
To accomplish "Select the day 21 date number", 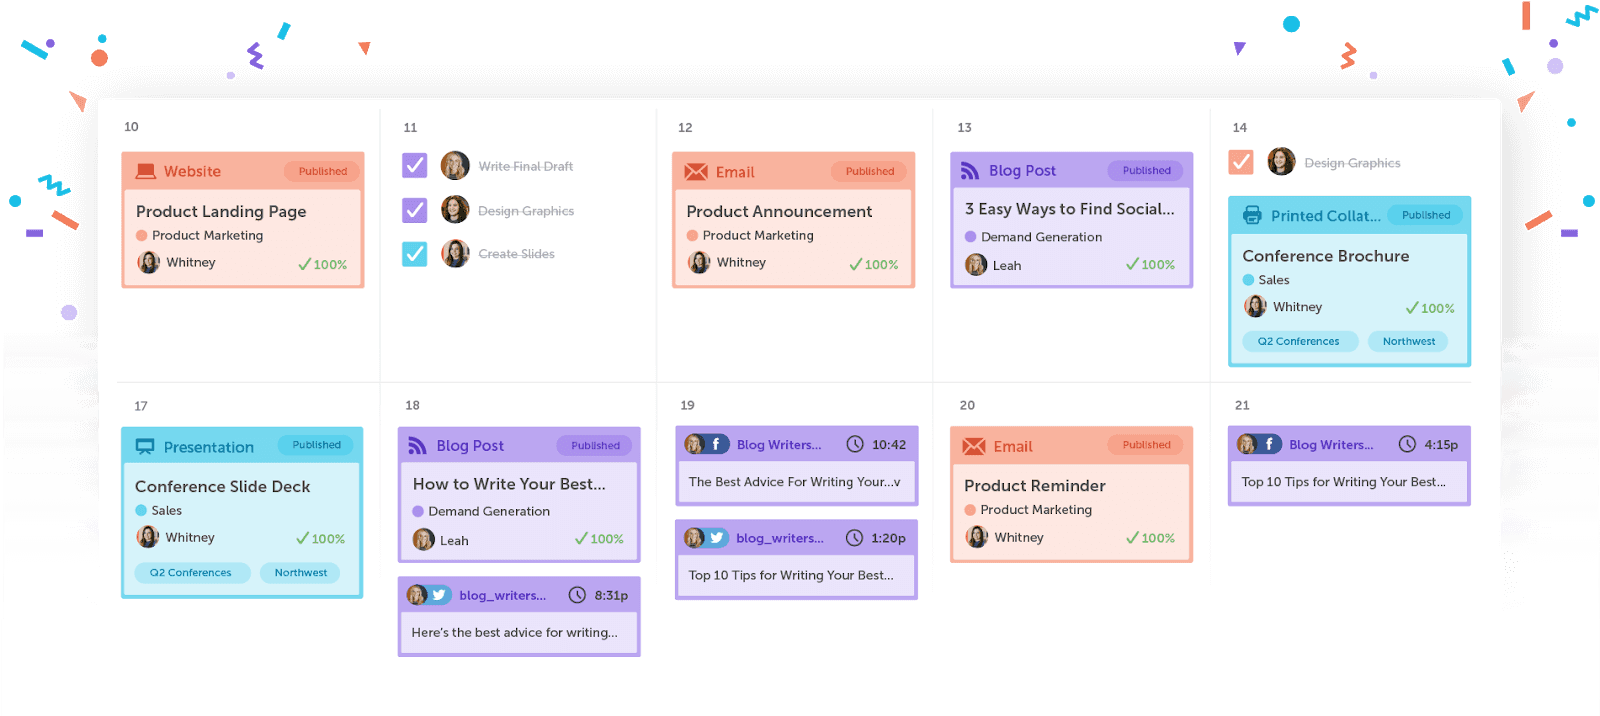I will (x=1242, y=405).
